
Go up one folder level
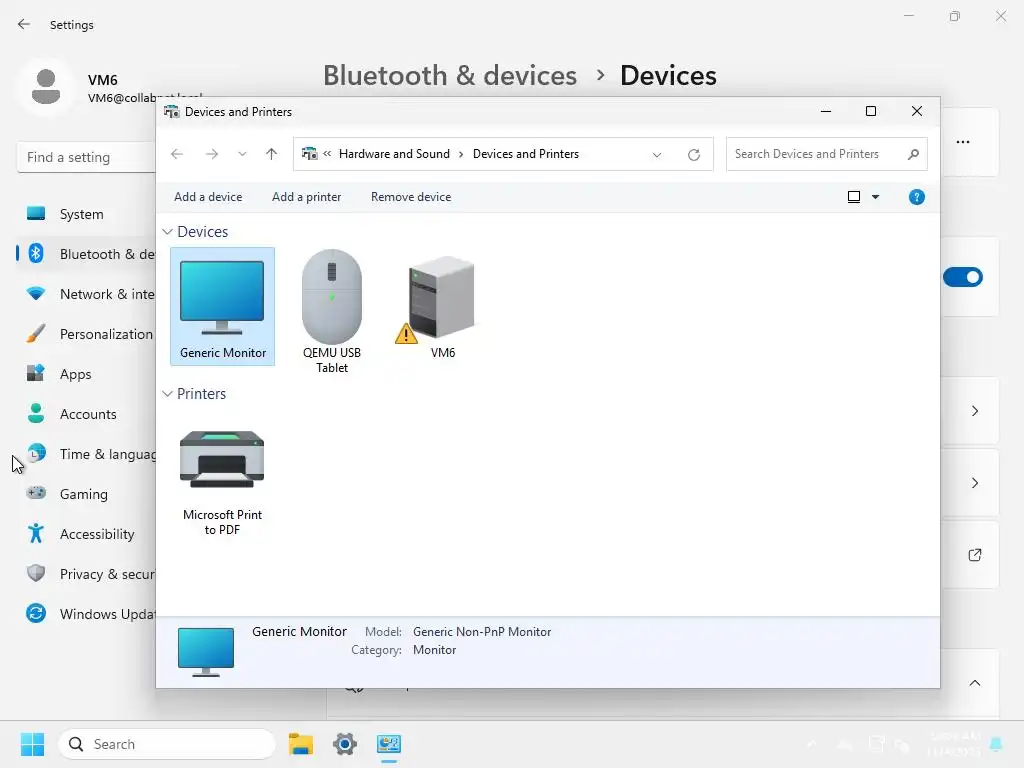coord(272,154)
